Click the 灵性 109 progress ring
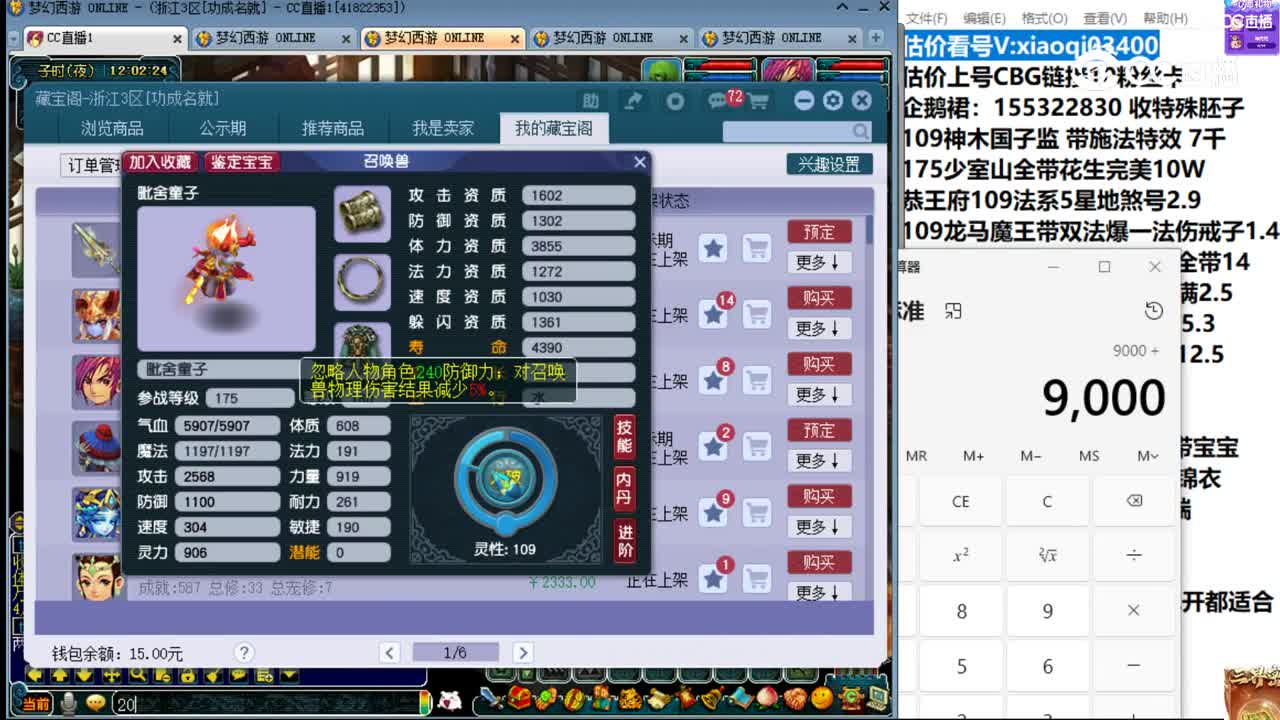This screenshot has height=720, width=1280. [x=505, y=480]
